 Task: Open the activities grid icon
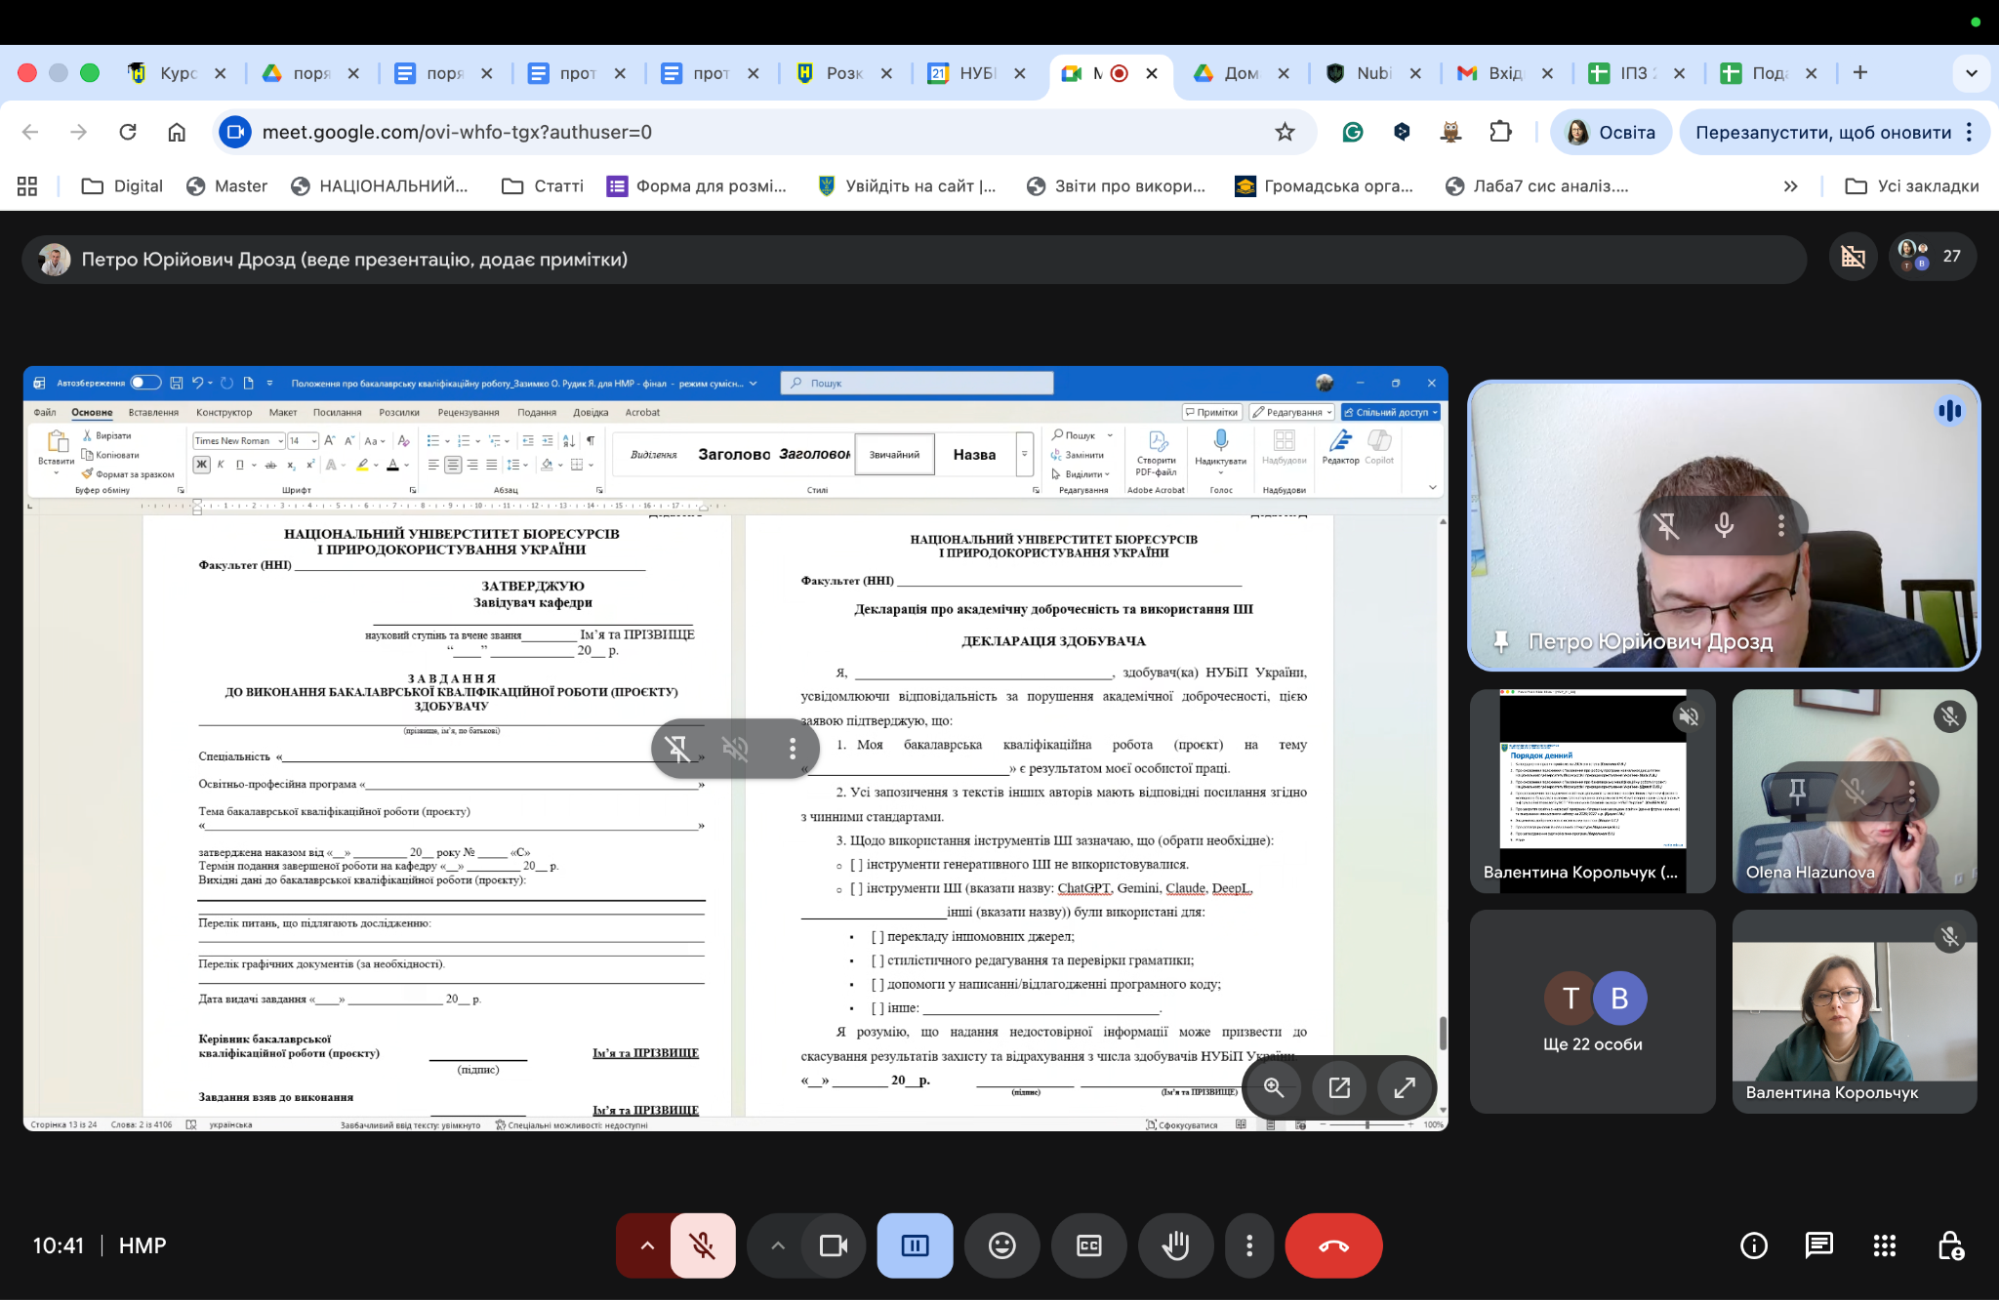pos(1884,1245)
